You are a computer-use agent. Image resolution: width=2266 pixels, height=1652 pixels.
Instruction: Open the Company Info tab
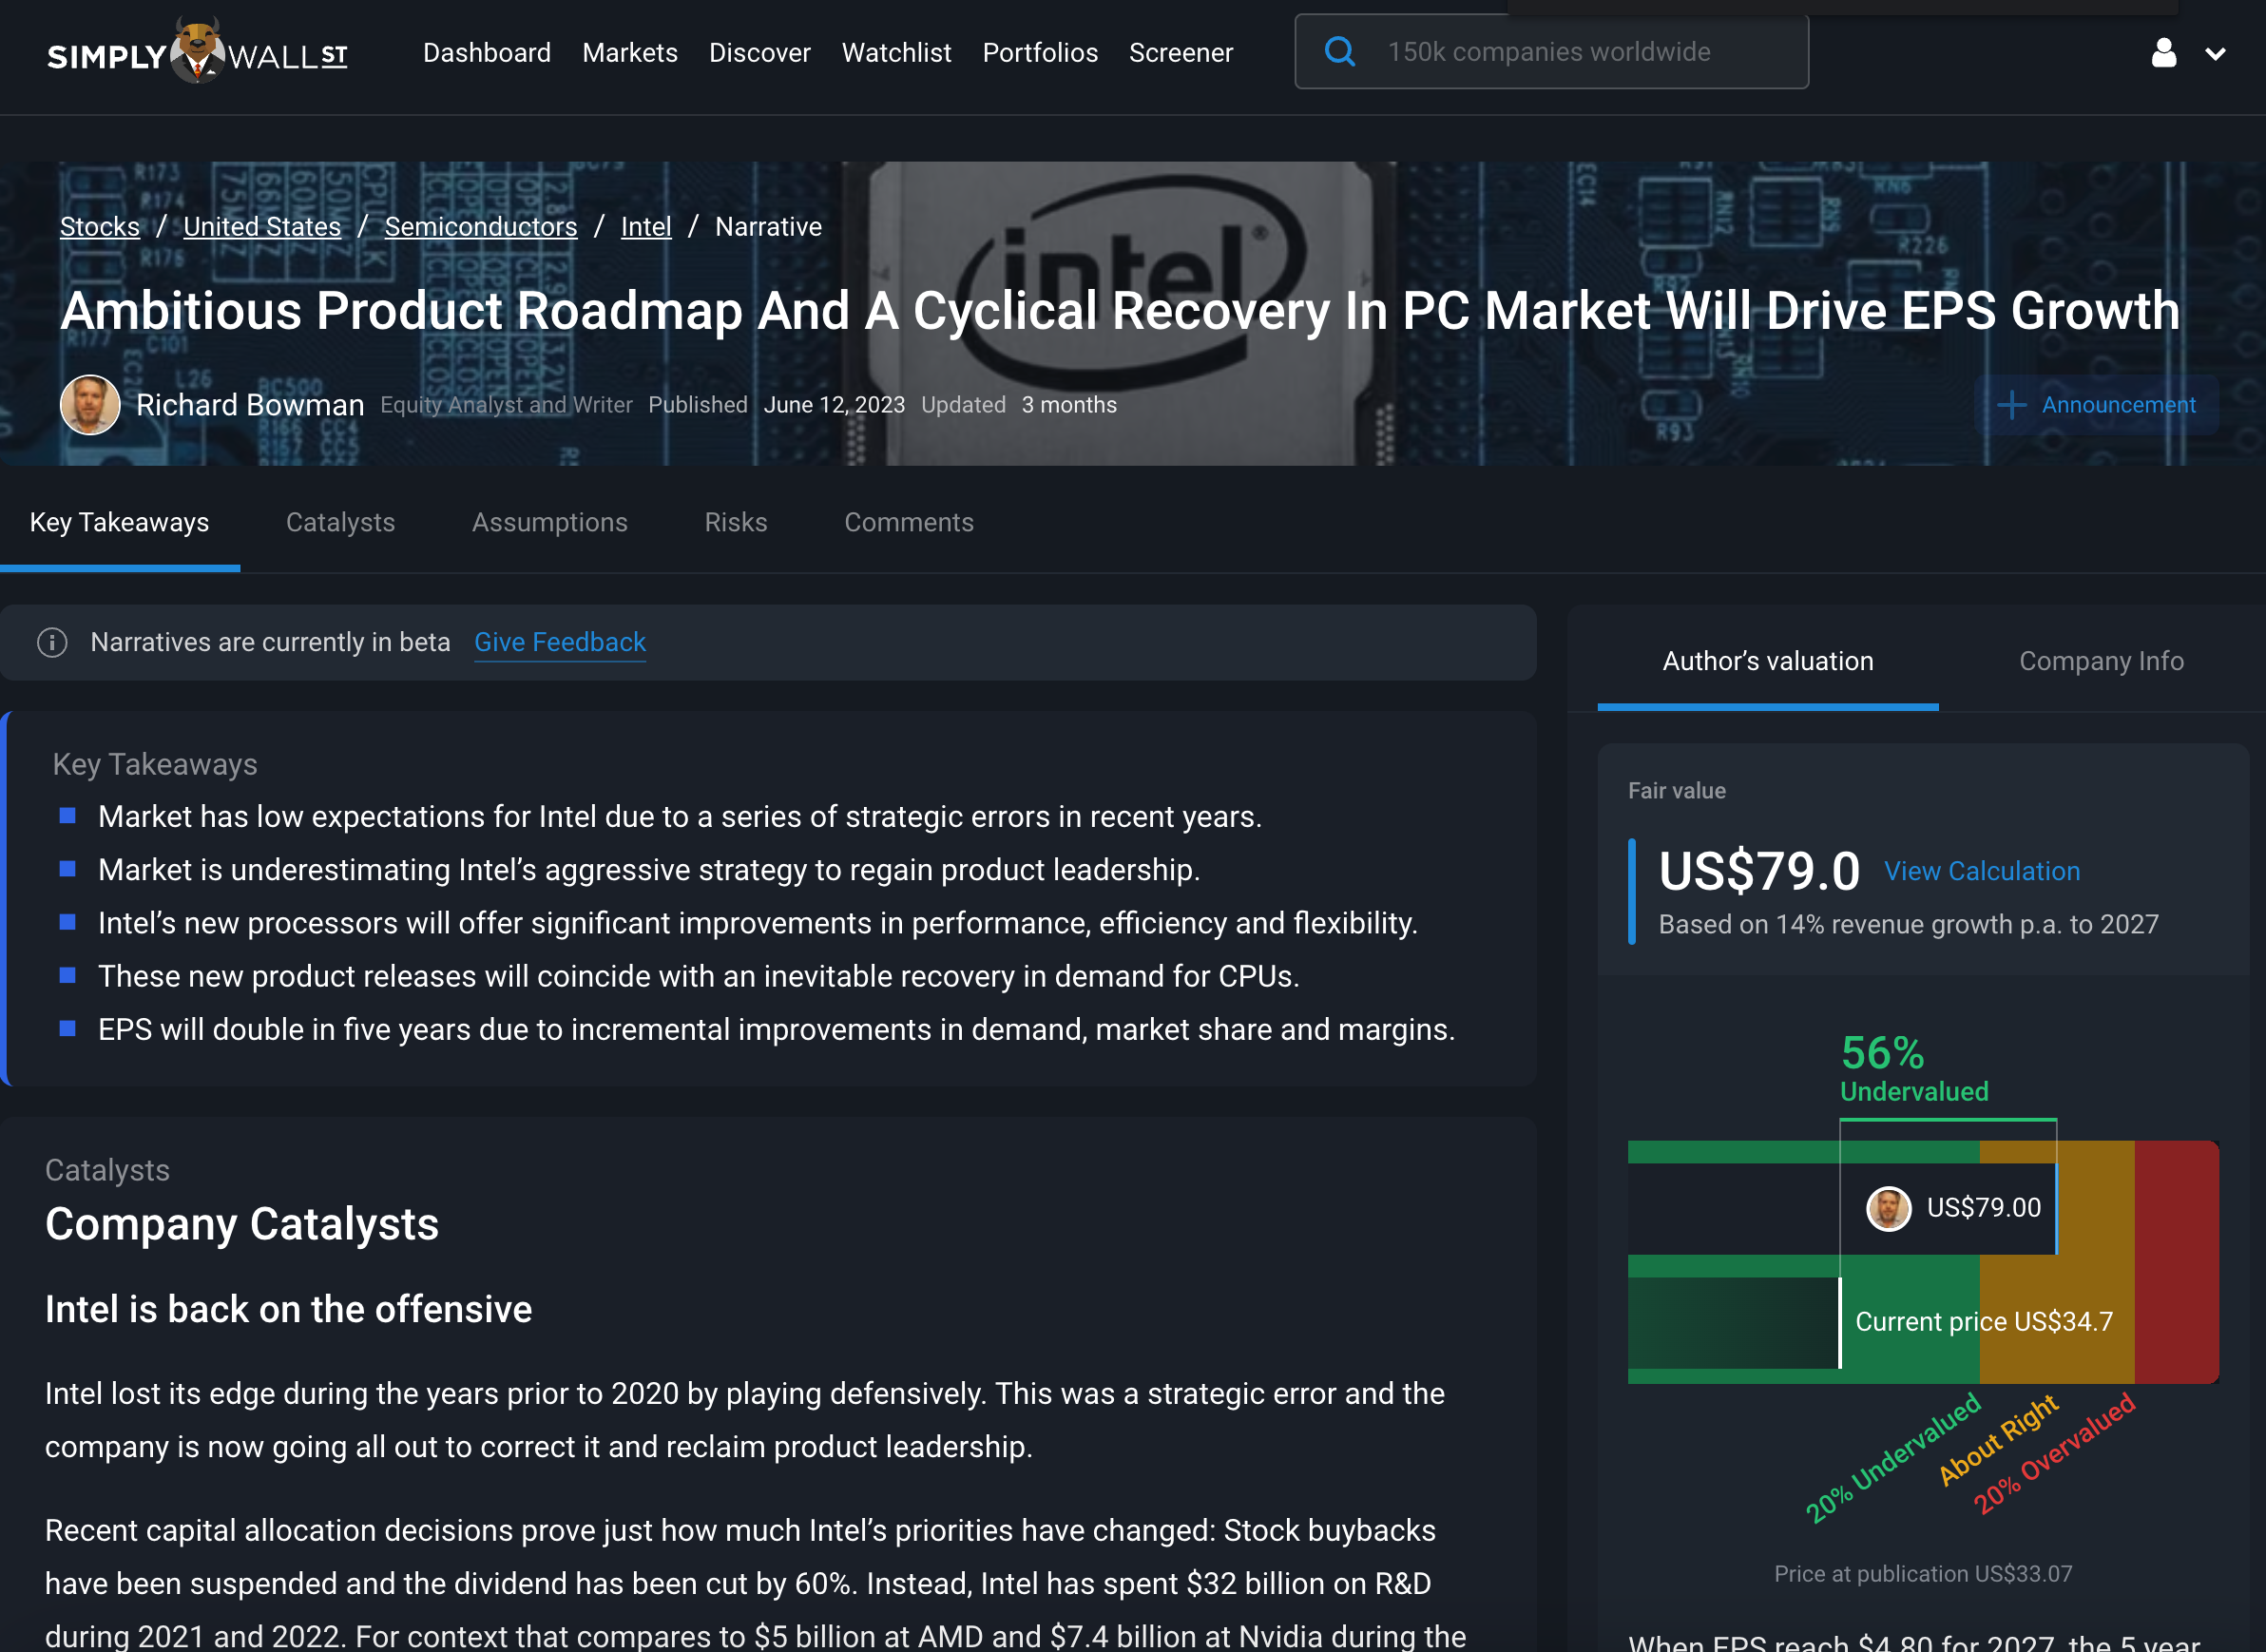(2100, 661)
